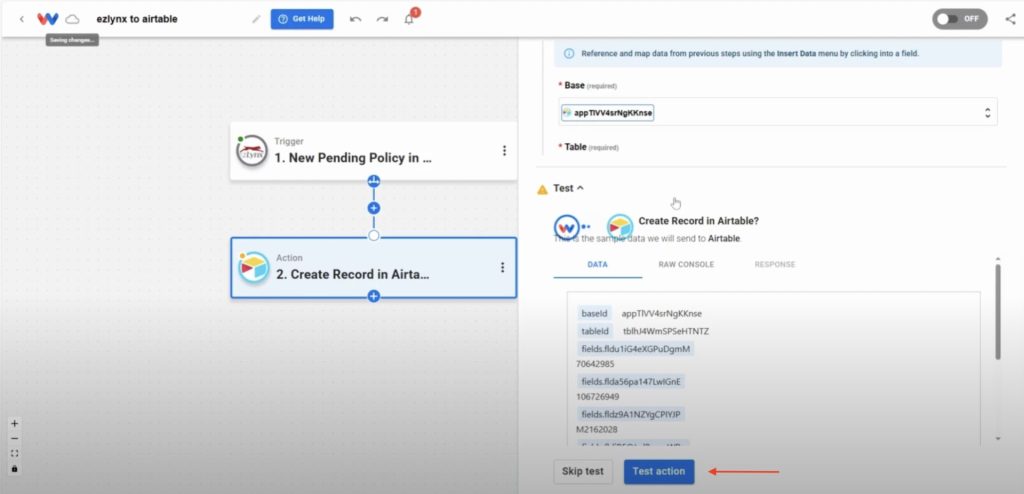1024x494 pixels.
Task: Go back using the left chevron
Action: coord(22,19)
